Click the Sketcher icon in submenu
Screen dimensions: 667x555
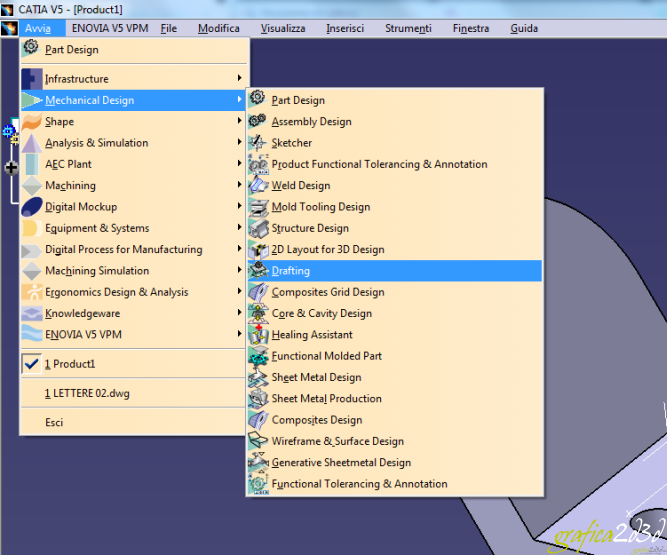coord(258,142)
